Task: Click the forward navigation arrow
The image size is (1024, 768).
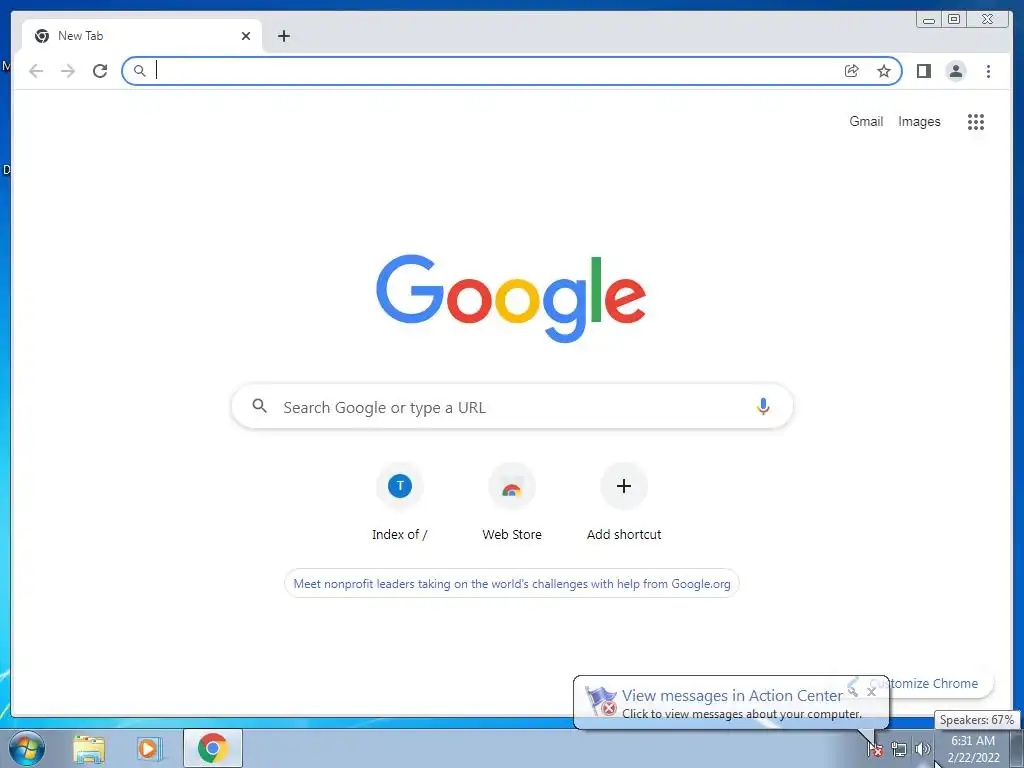Action: 68,71
